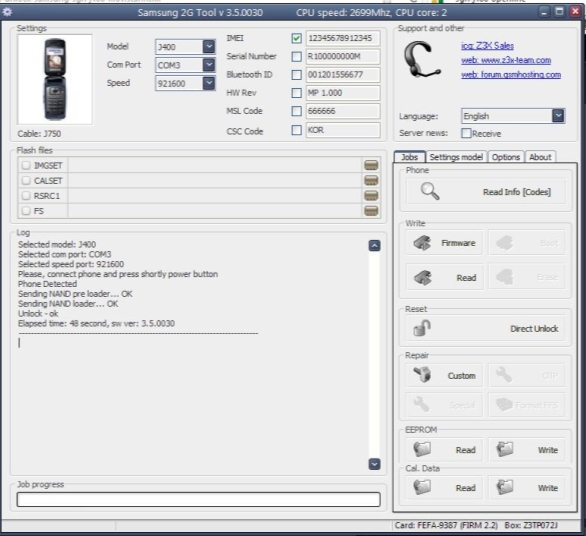Click EEPROM Read button

click(x=444, y=450)
